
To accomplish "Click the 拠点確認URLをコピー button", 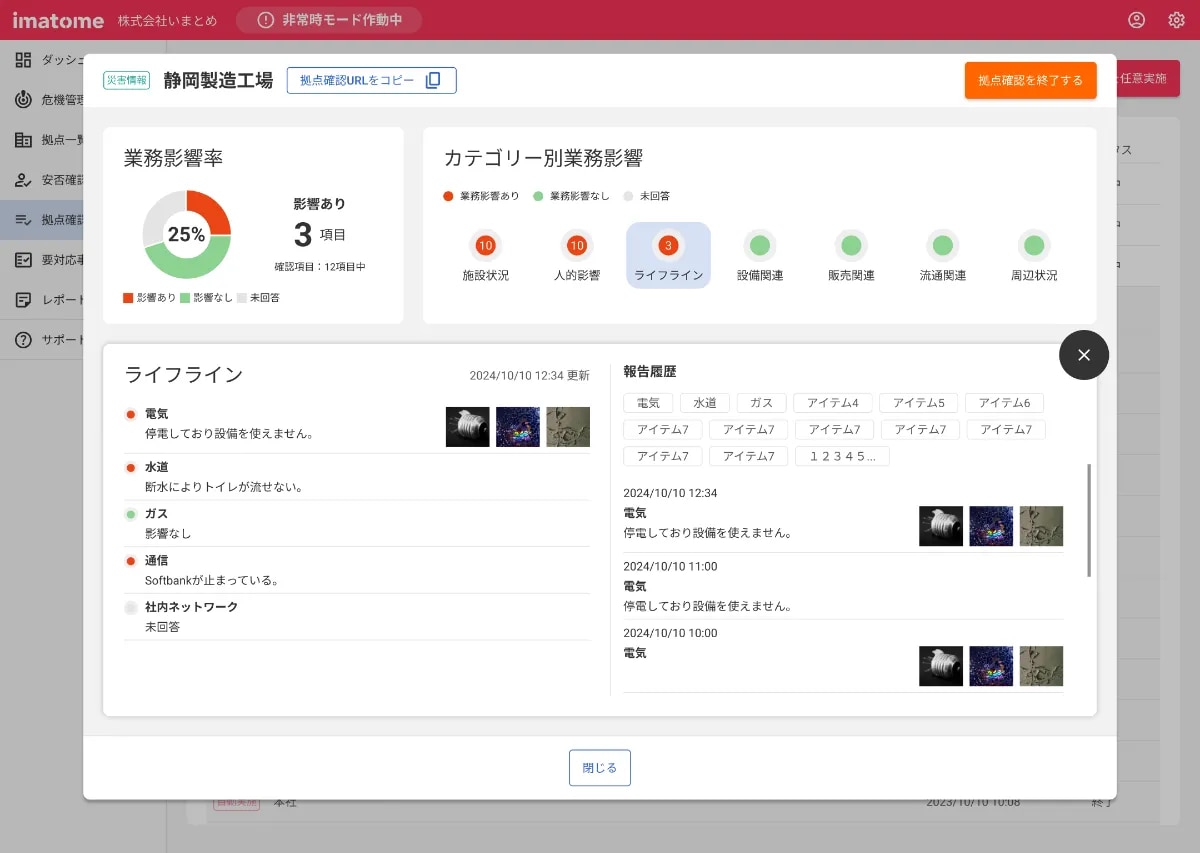I will tap(371, 81).
